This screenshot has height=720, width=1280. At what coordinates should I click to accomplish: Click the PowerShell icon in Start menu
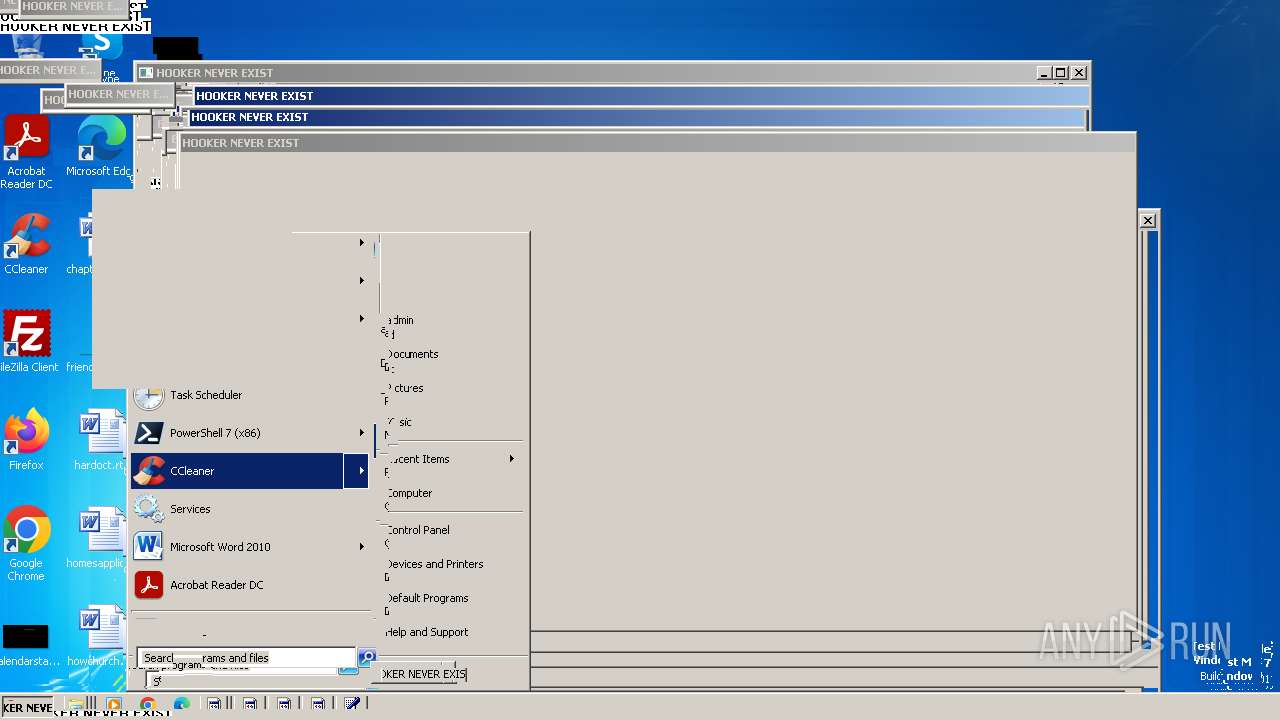(149, 433)
